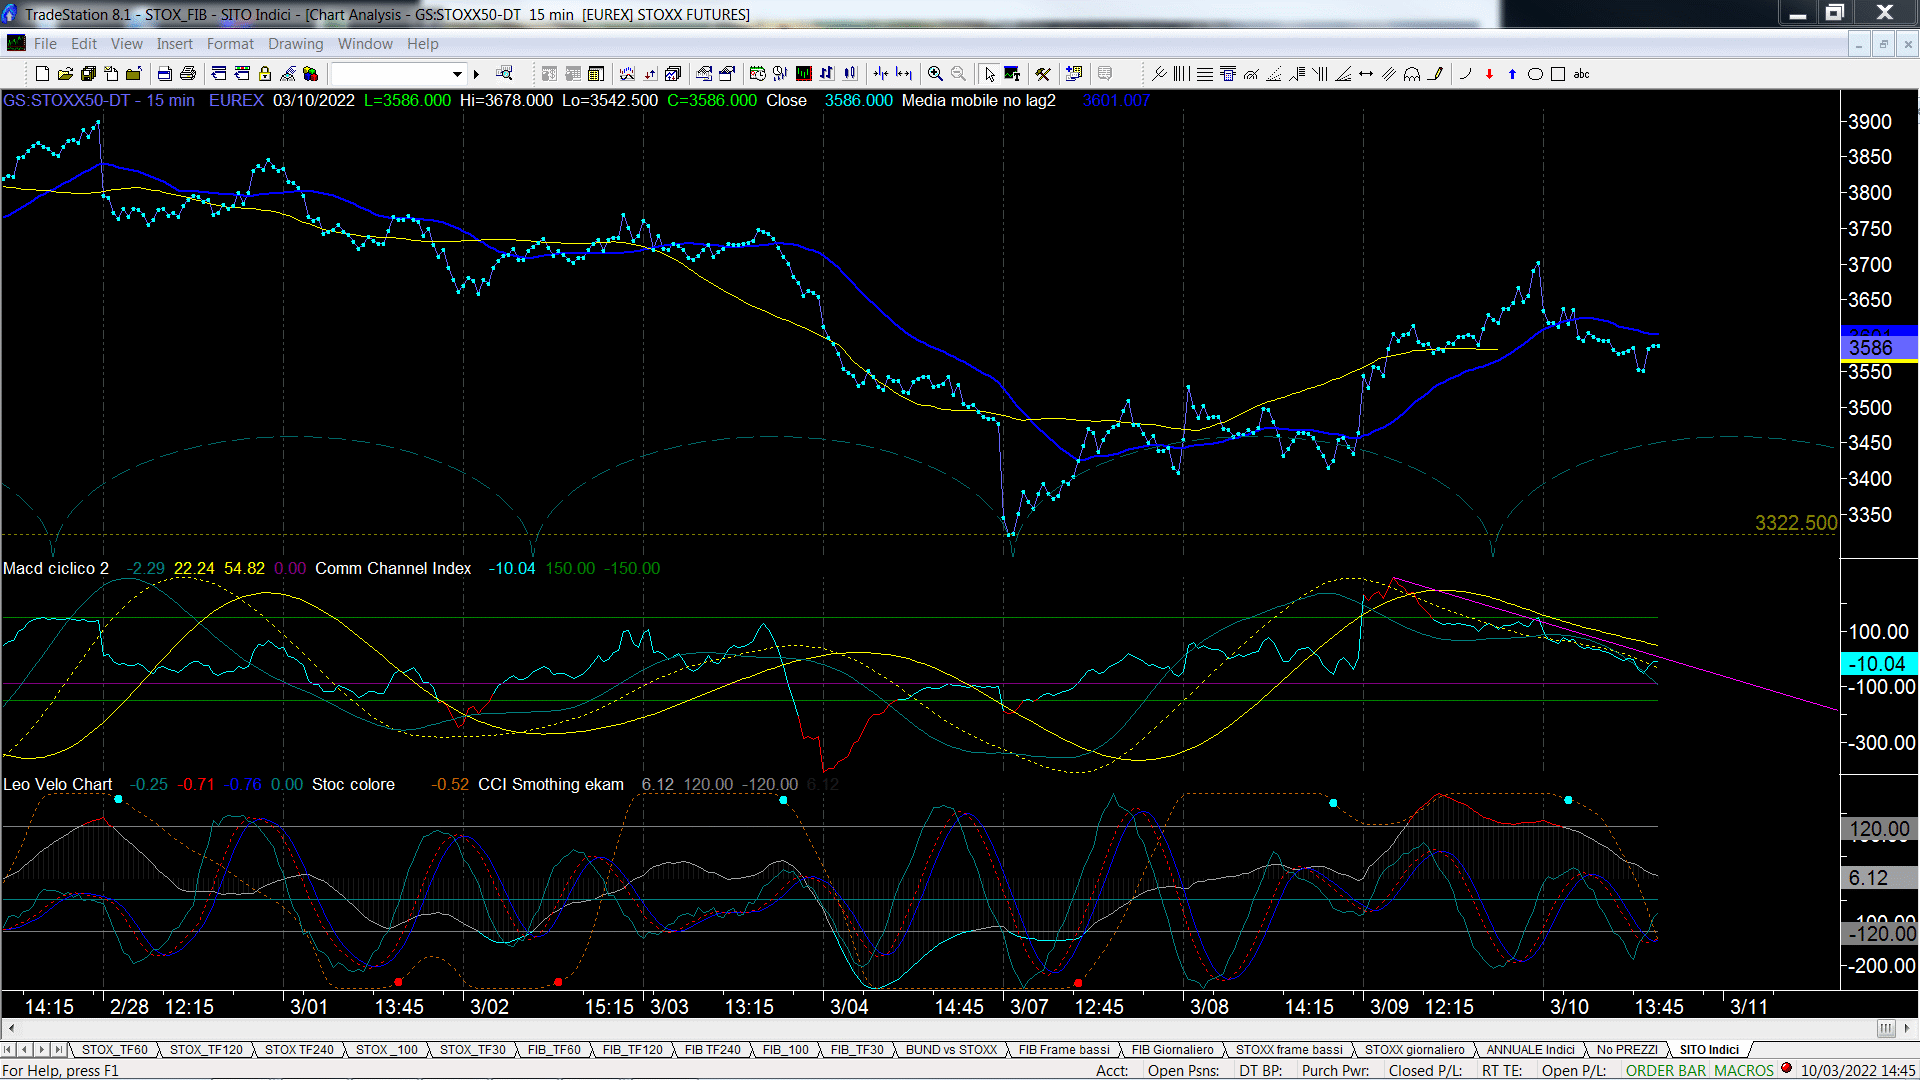Select the parallel lines drawing tool
Screen dimensions: 1920x1080
click(x=1389, y=74)
